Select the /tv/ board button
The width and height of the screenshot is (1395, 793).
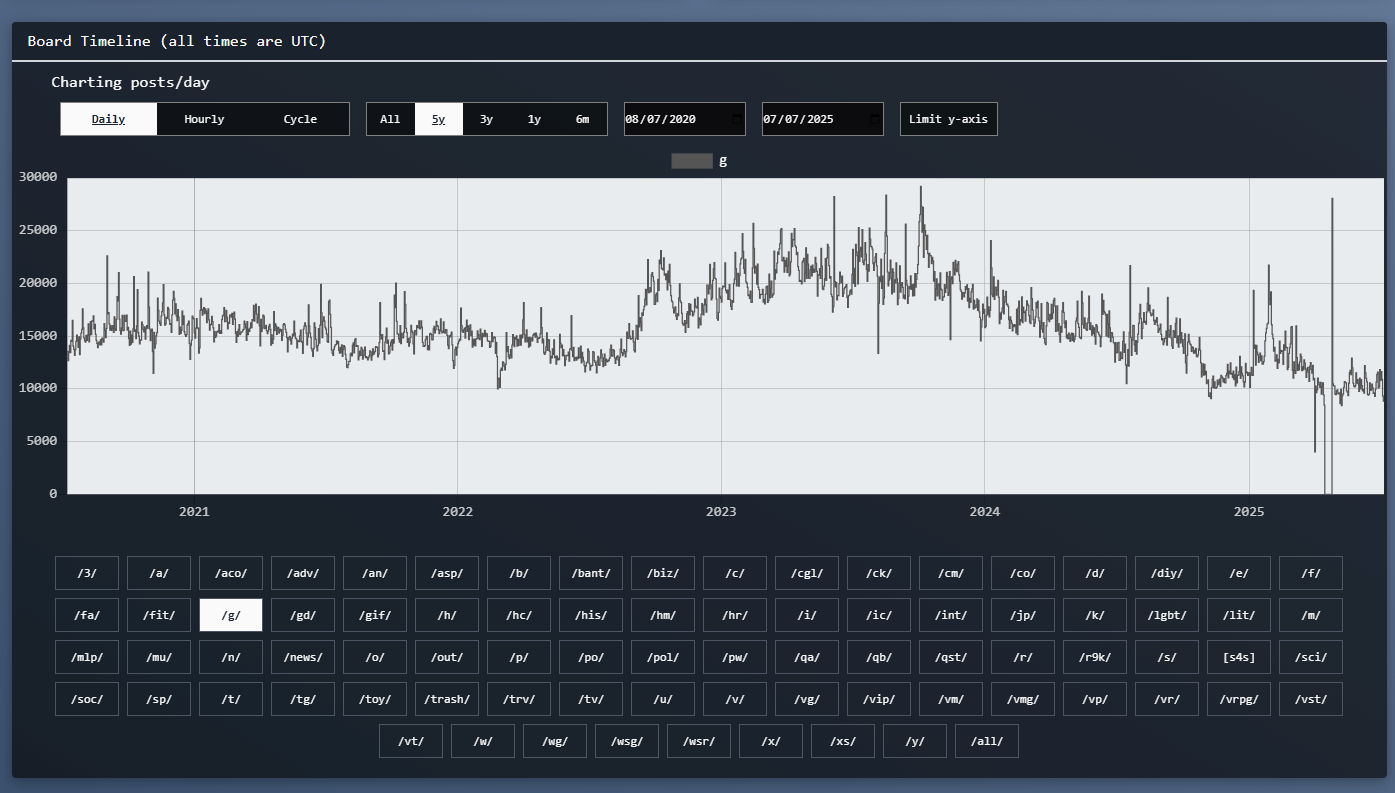591,699
